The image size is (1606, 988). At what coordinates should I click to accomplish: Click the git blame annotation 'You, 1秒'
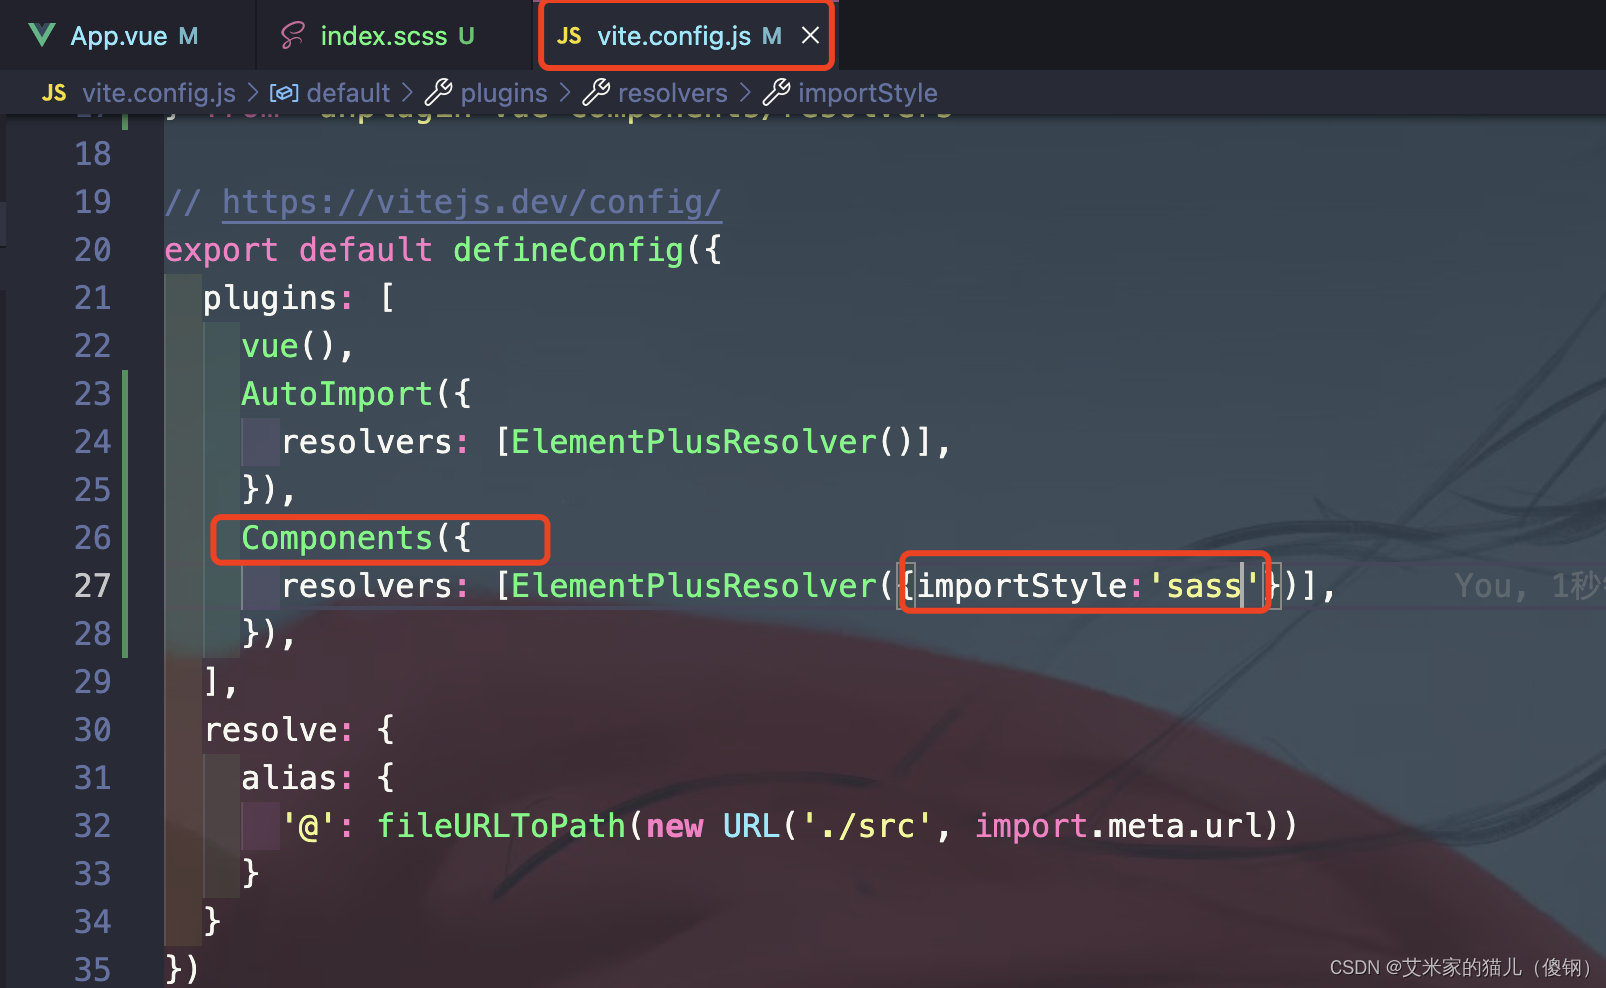tap(1528, 586)
